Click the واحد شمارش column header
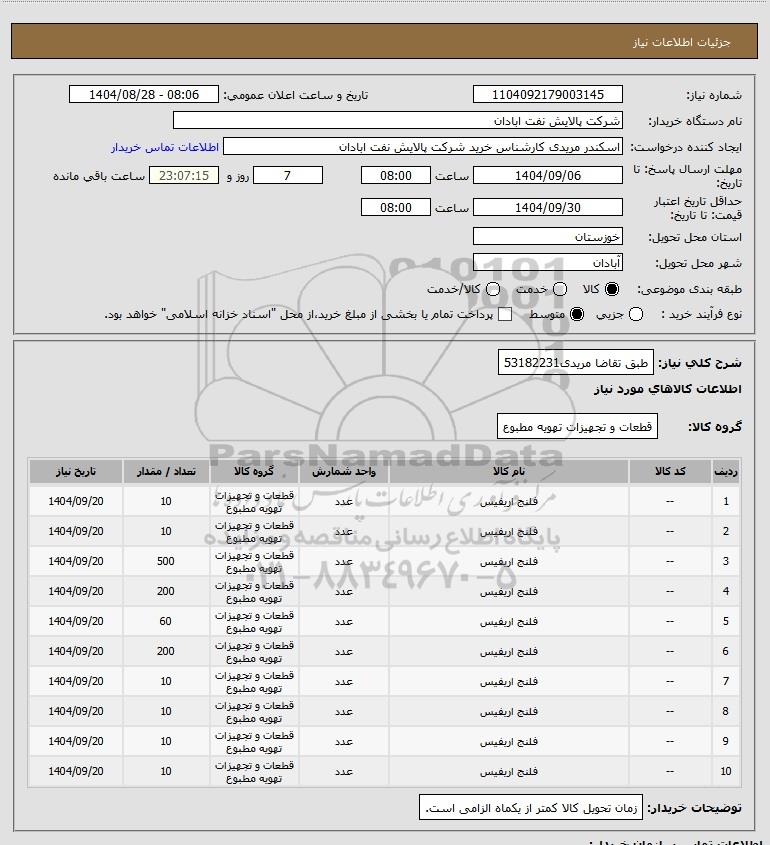The width and height of the screenshot is (770, 845). (344, 472)
